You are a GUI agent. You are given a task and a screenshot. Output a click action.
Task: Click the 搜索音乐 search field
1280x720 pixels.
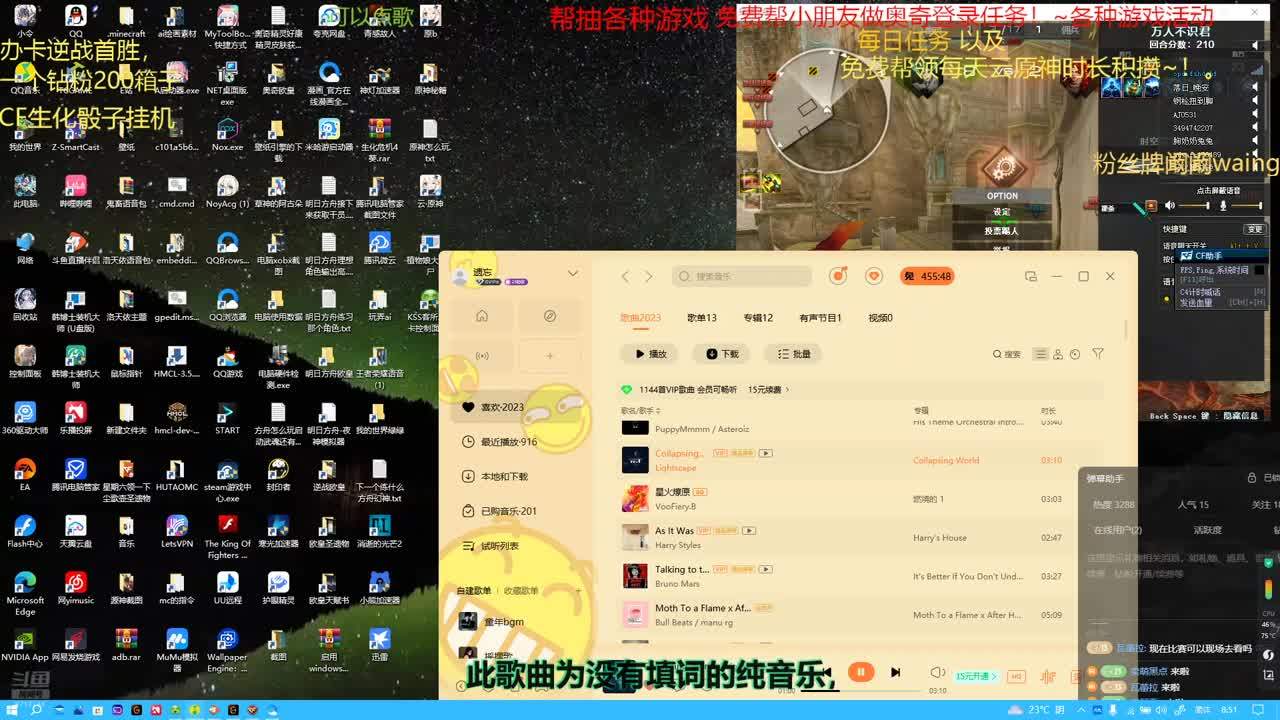pyautogui.click(x=740, y=276)
